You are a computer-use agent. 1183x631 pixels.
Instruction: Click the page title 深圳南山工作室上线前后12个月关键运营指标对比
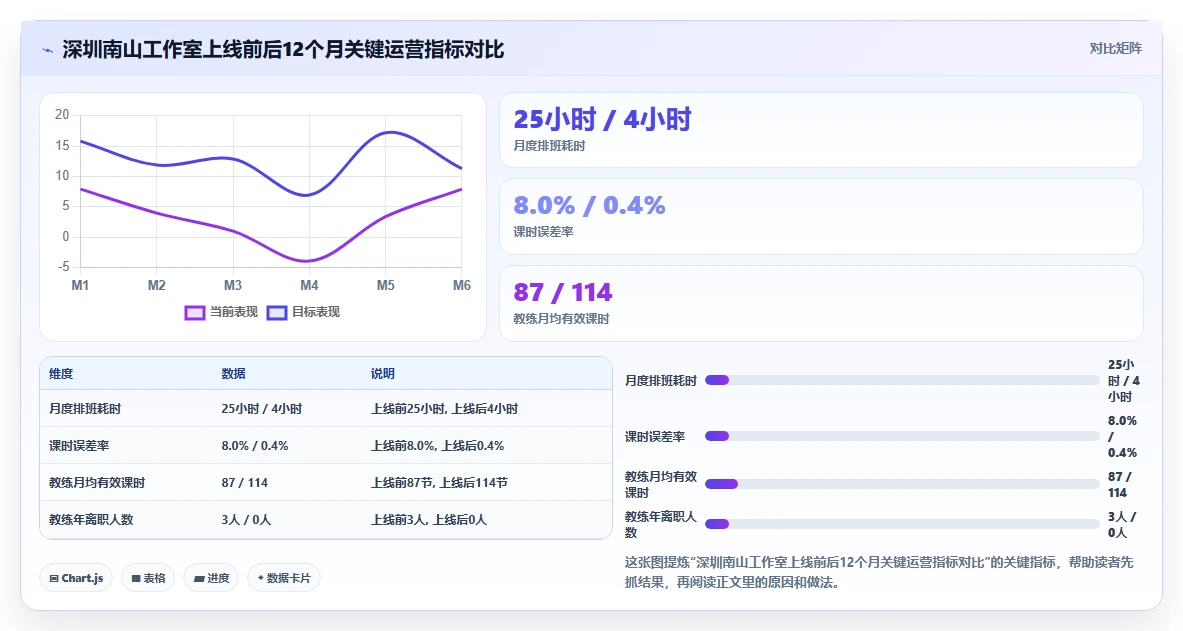tap(283, 50)
